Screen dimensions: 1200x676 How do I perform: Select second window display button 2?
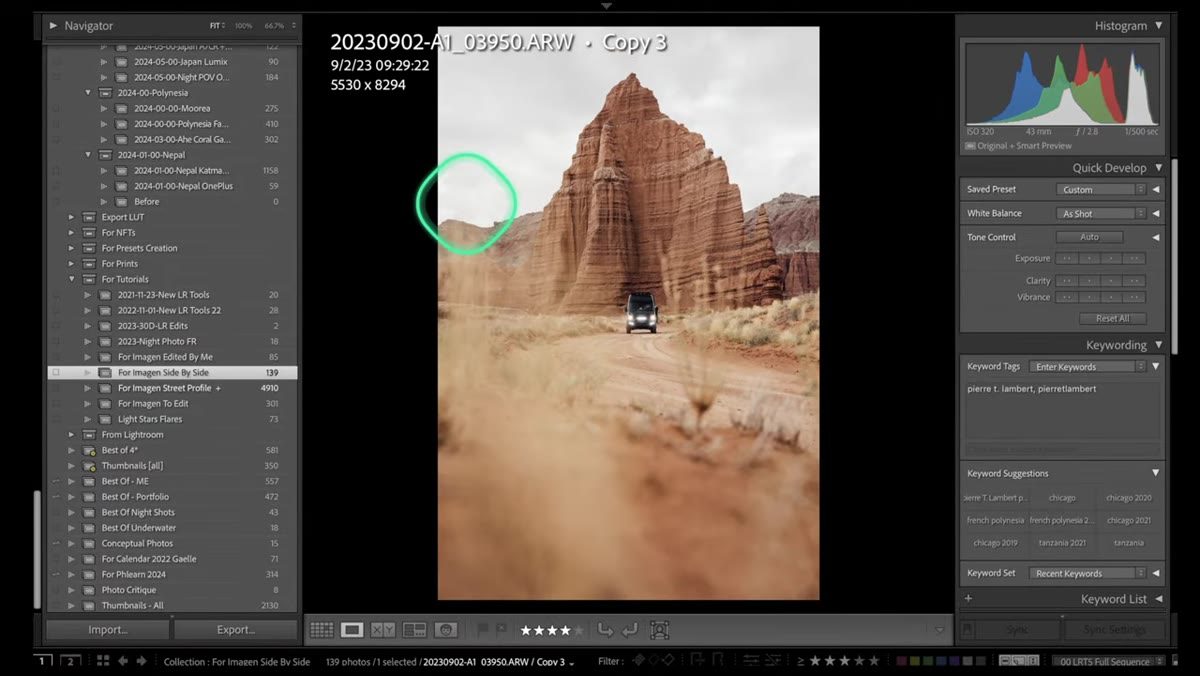click(70, 661)
